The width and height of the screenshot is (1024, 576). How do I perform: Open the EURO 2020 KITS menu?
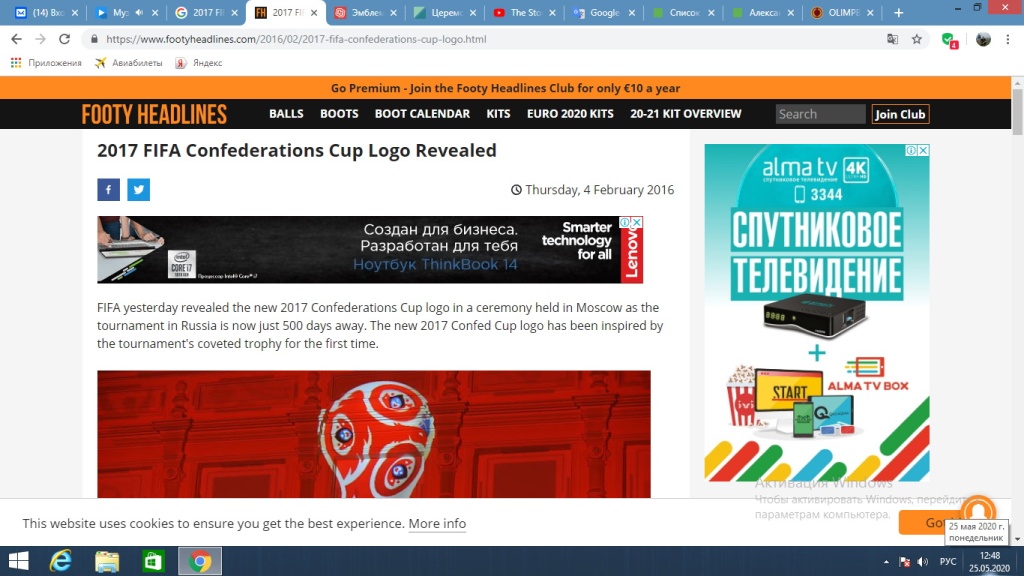tap(570, 114)
